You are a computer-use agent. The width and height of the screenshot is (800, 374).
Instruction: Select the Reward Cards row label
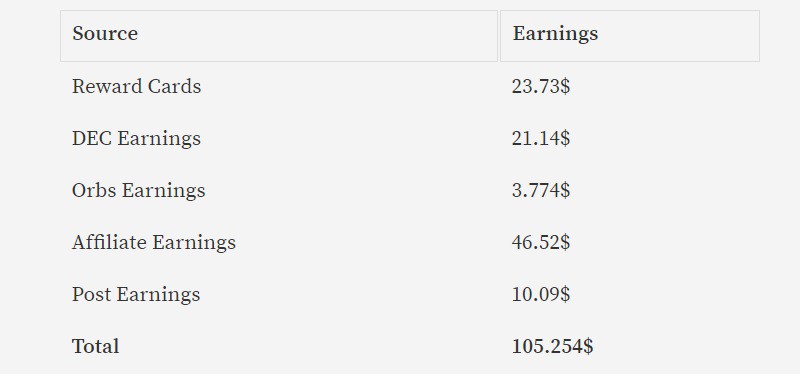(x=136, y=86)
